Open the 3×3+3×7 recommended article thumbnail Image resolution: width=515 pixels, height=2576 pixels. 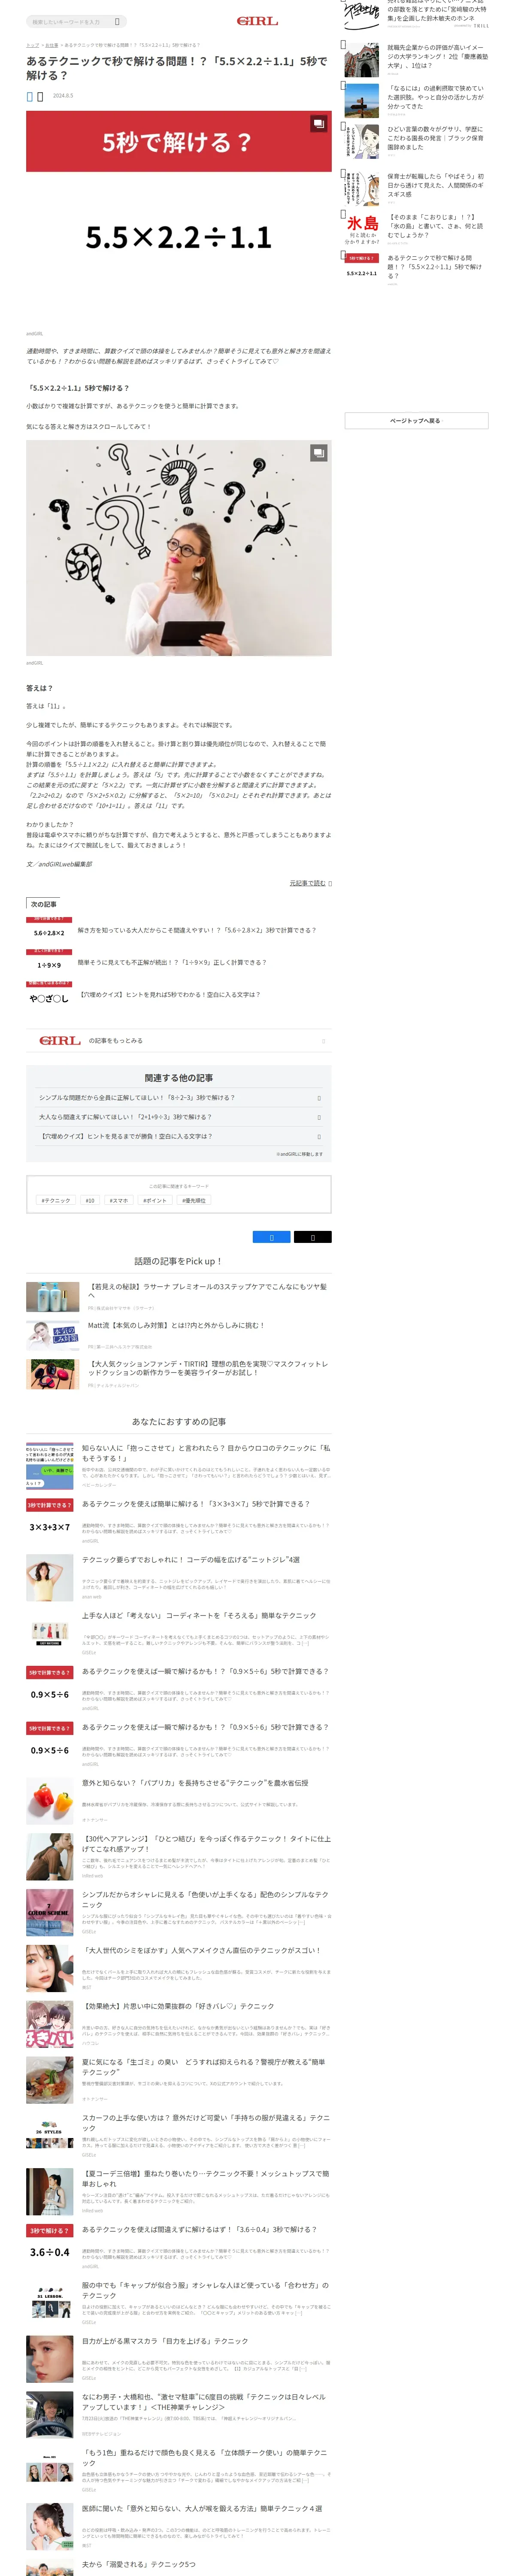(x=50, y=1522)
